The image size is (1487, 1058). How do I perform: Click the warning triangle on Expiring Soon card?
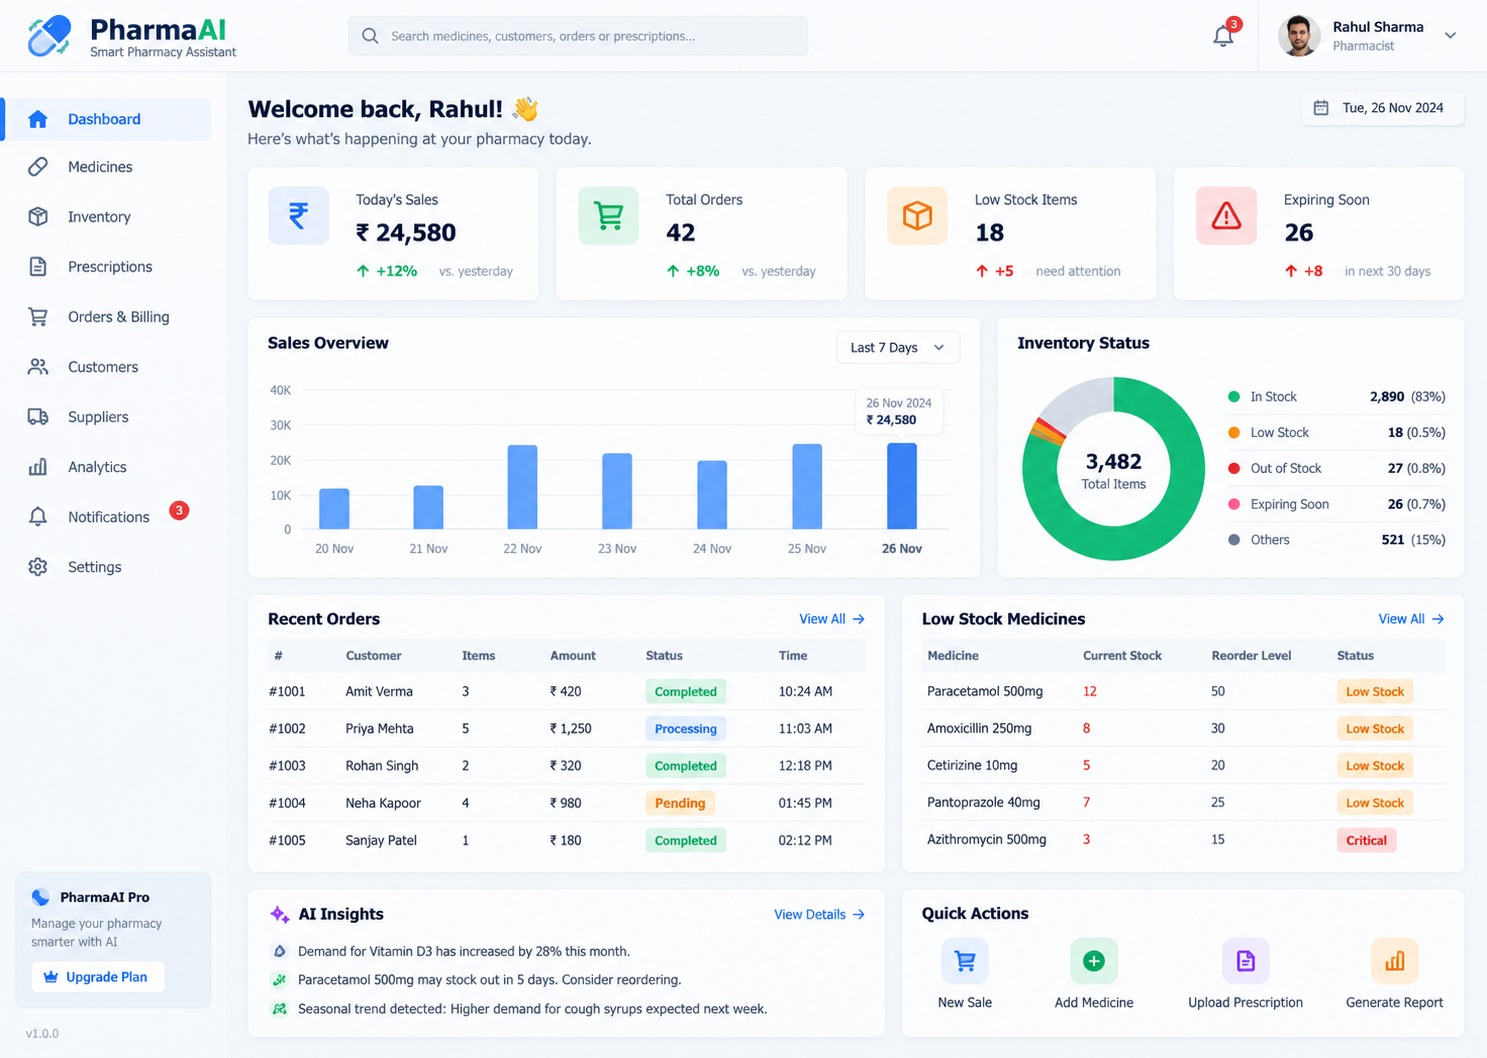1226,215
